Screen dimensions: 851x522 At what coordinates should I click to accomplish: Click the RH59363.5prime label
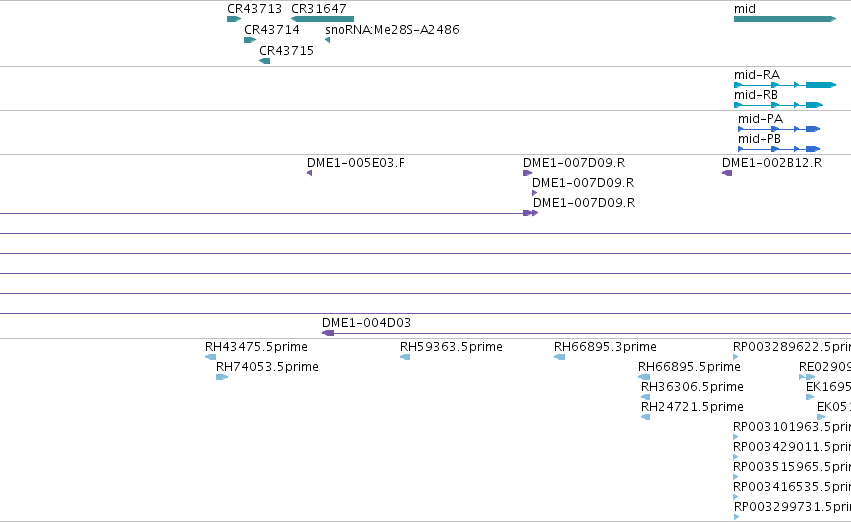pyautogui.click(x=451, y=347)
